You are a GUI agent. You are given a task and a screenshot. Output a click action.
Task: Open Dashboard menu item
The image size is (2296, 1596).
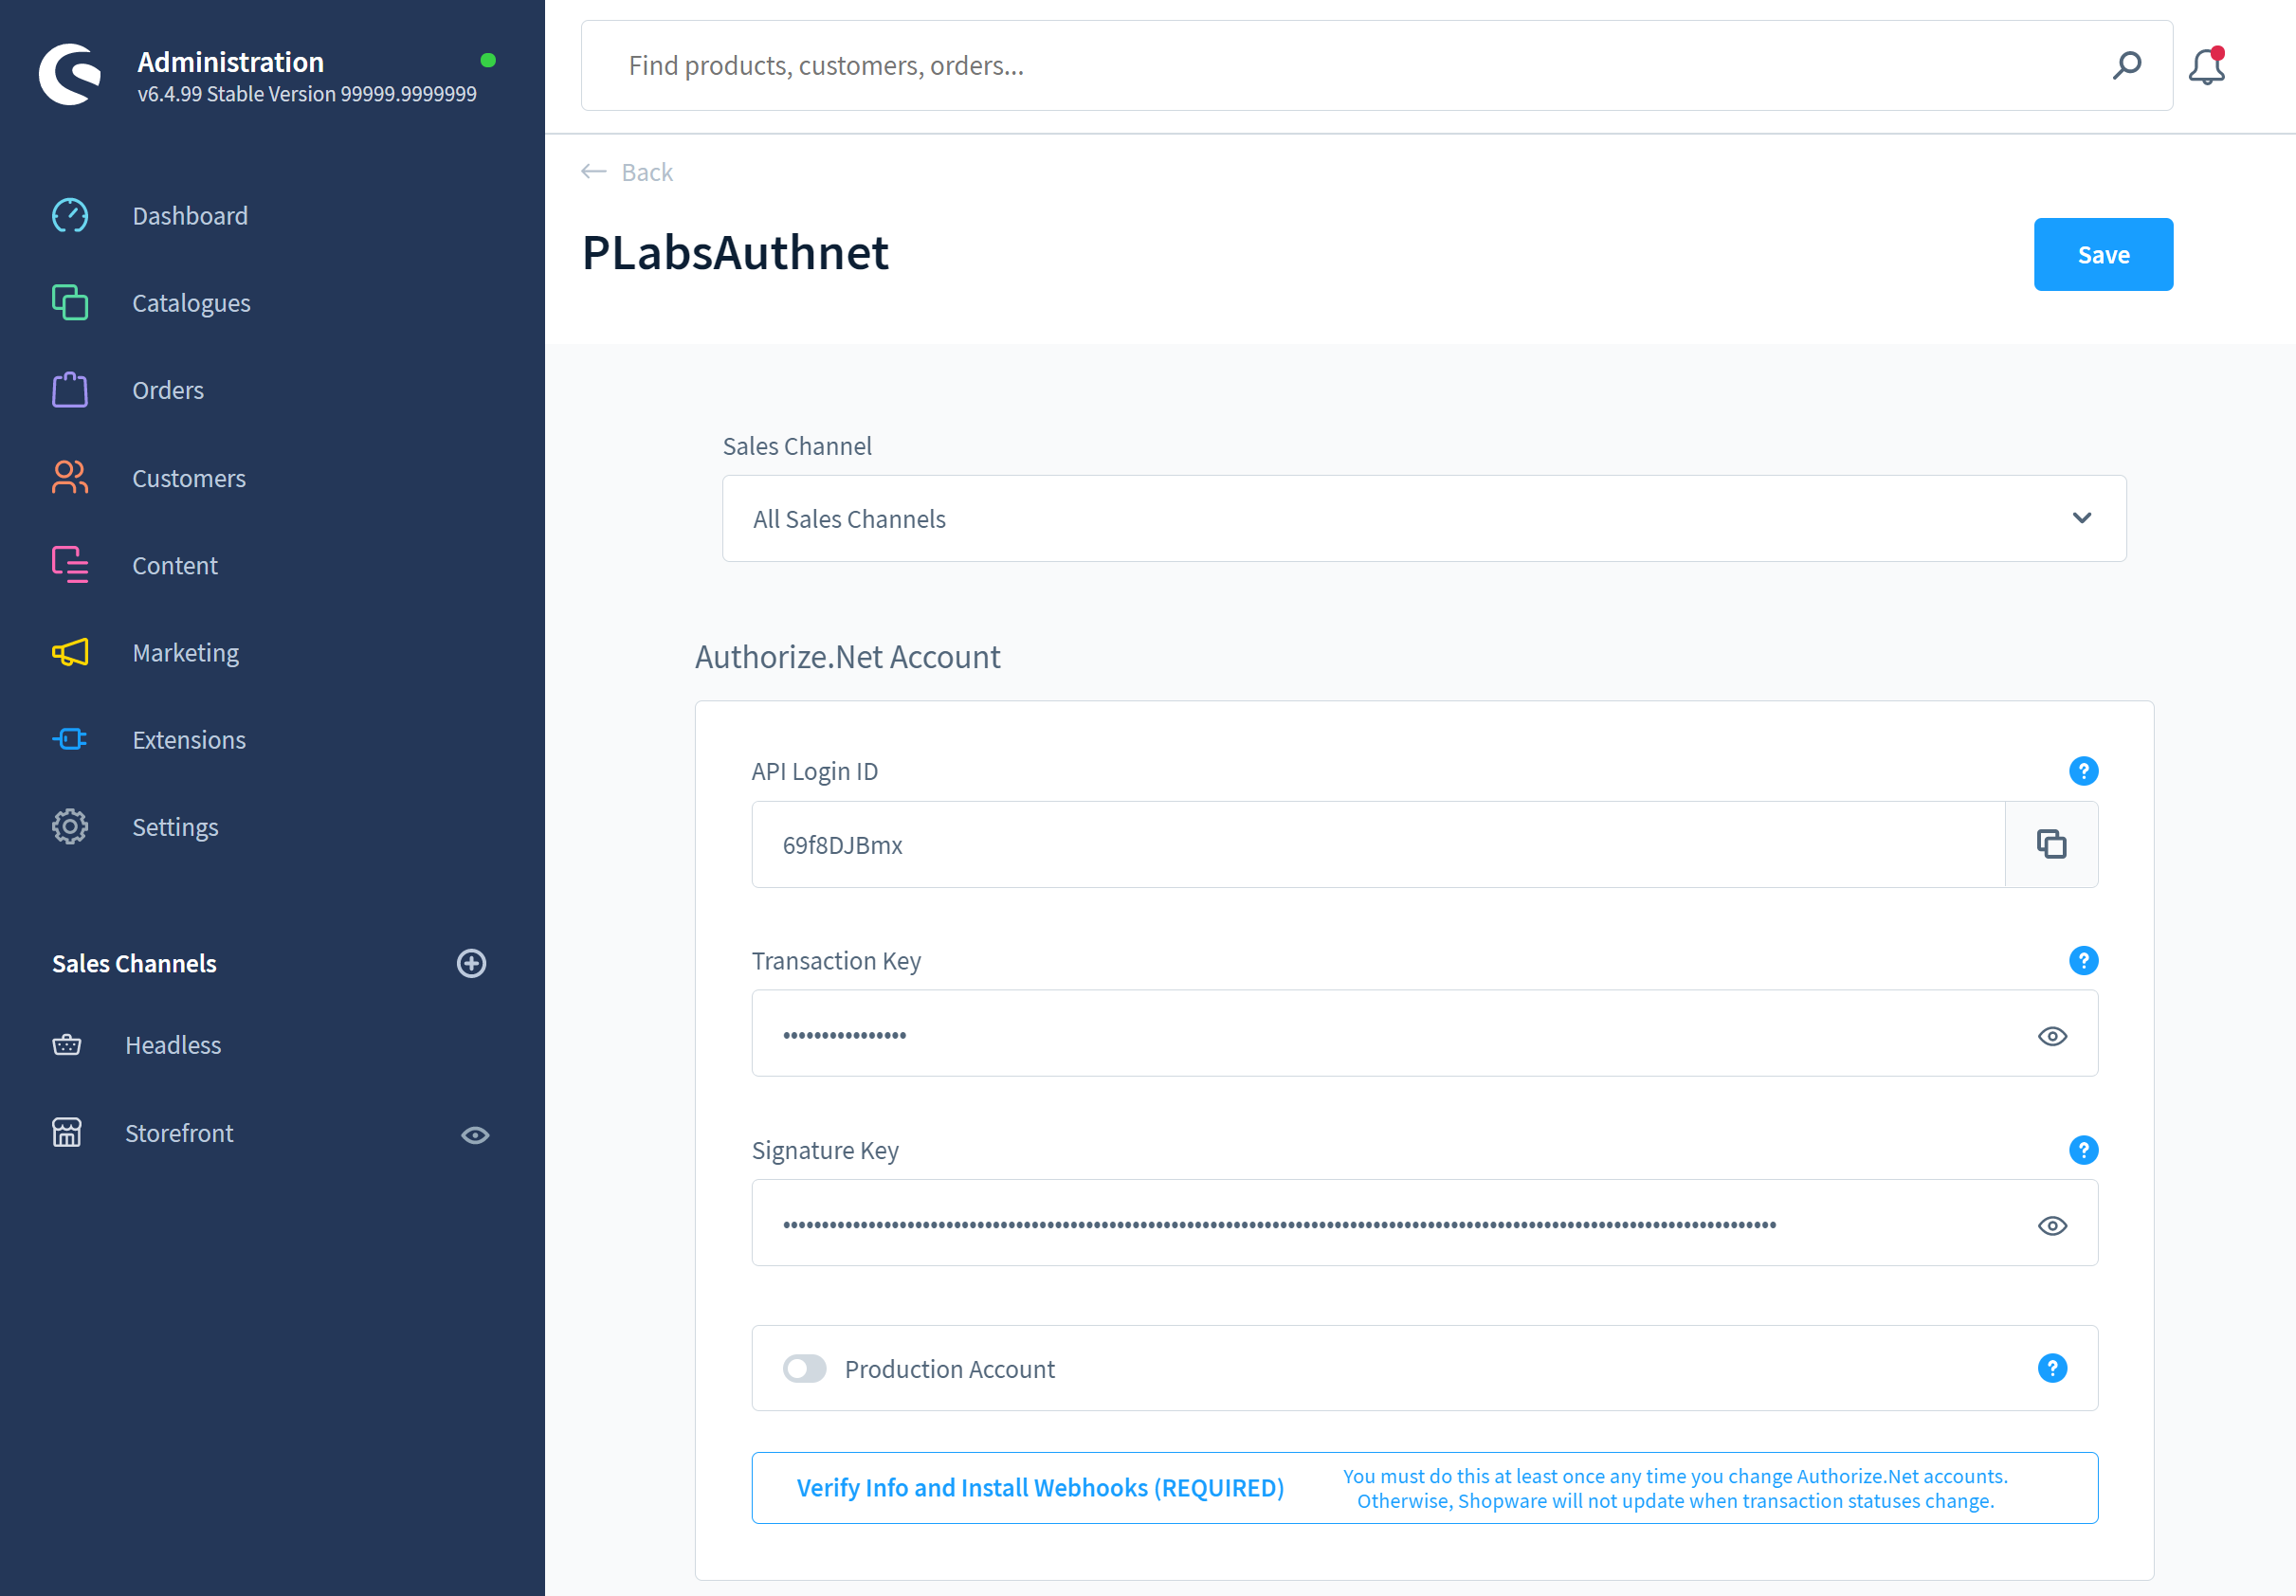pyautogui.click(x=190, y=216)
